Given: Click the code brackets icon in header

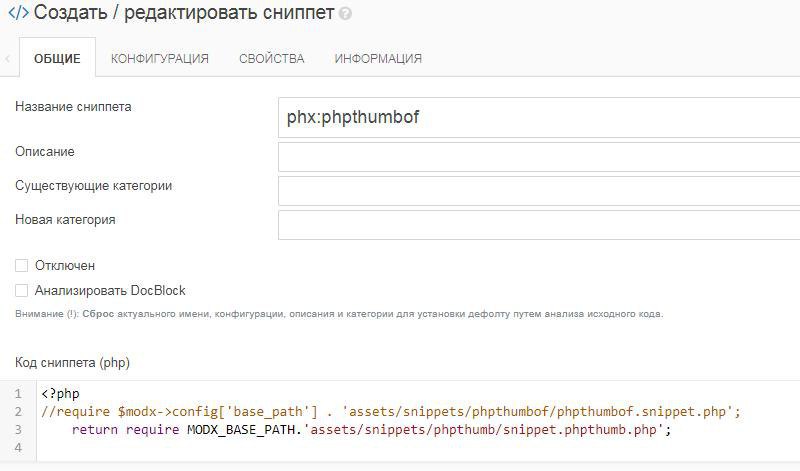Looking at the screenshot, I should pyautogui.click(x=18, y=14).
